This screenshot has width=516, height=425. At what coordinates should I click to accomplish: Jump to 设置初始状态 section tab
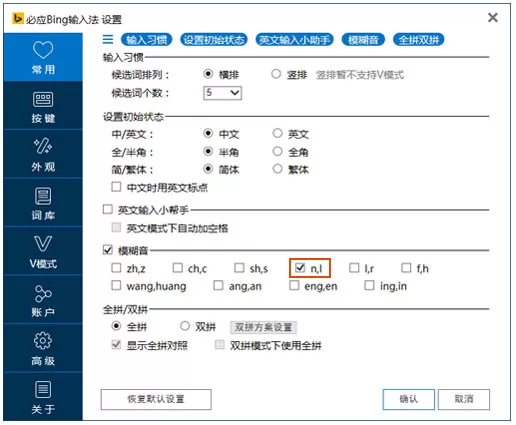[214, 40]
